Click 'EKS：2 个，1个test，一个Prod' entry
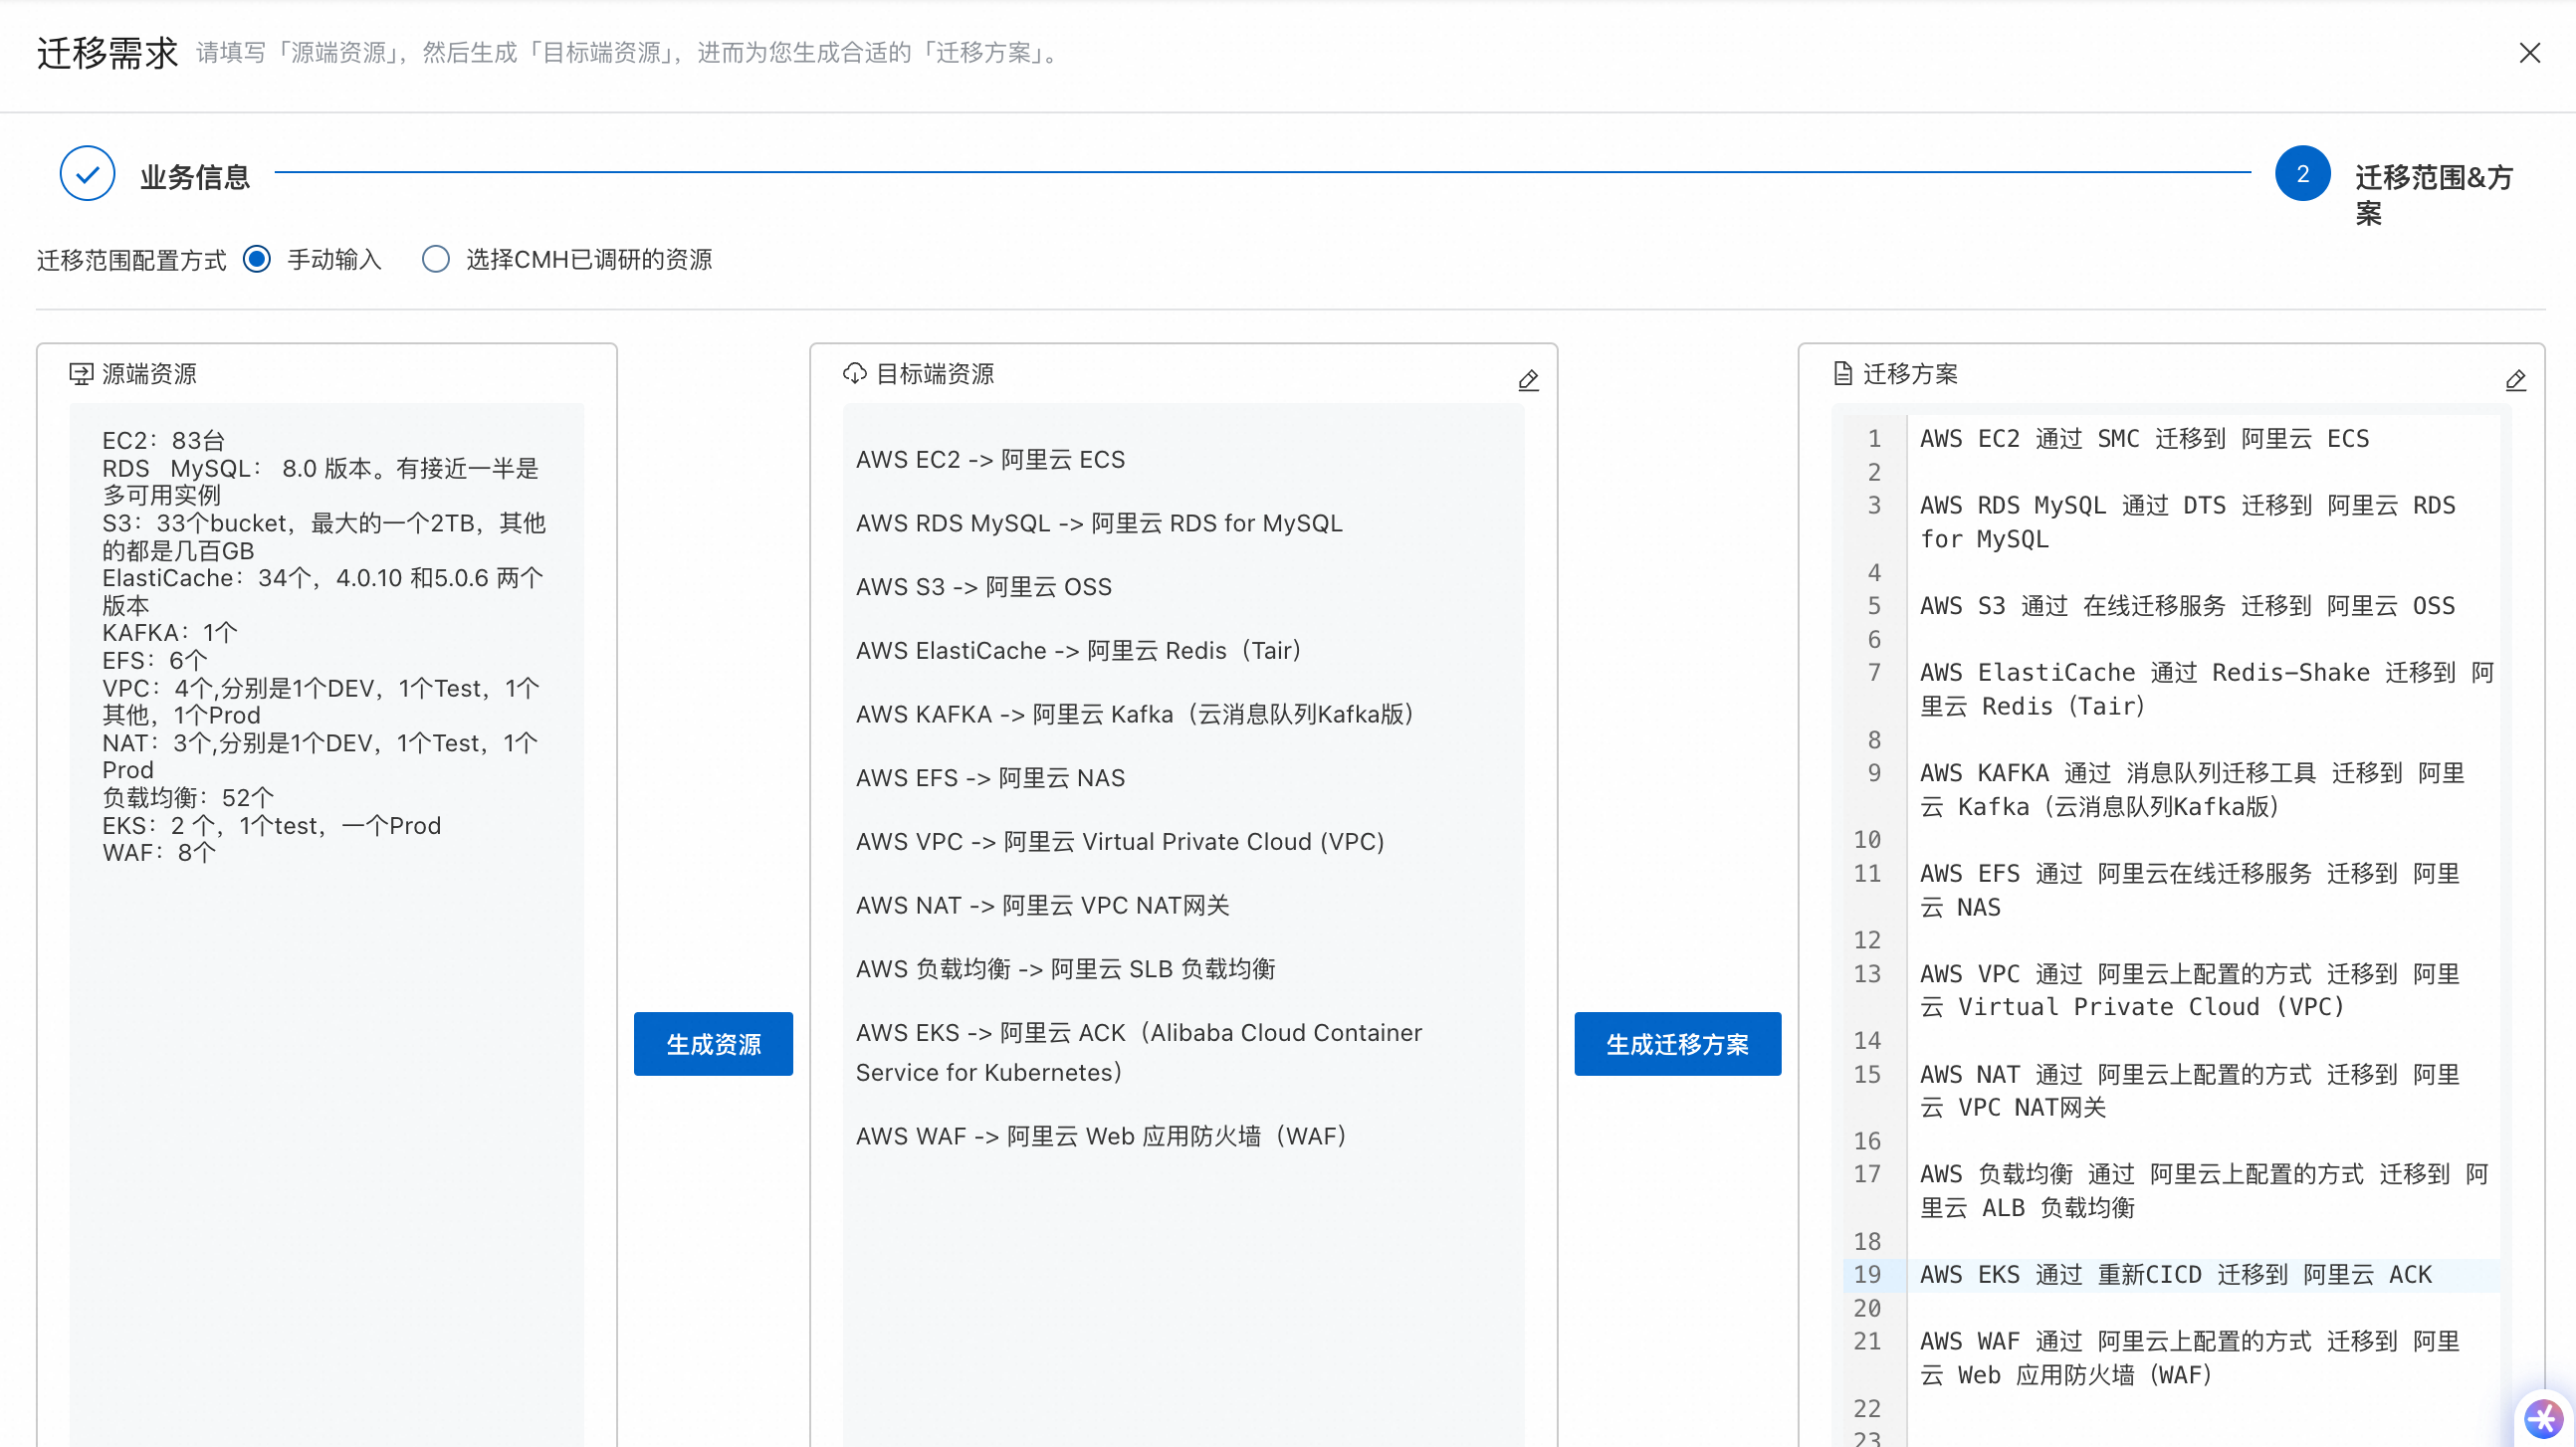This screenshot has width=2576, height=1447. pos(271,825)
